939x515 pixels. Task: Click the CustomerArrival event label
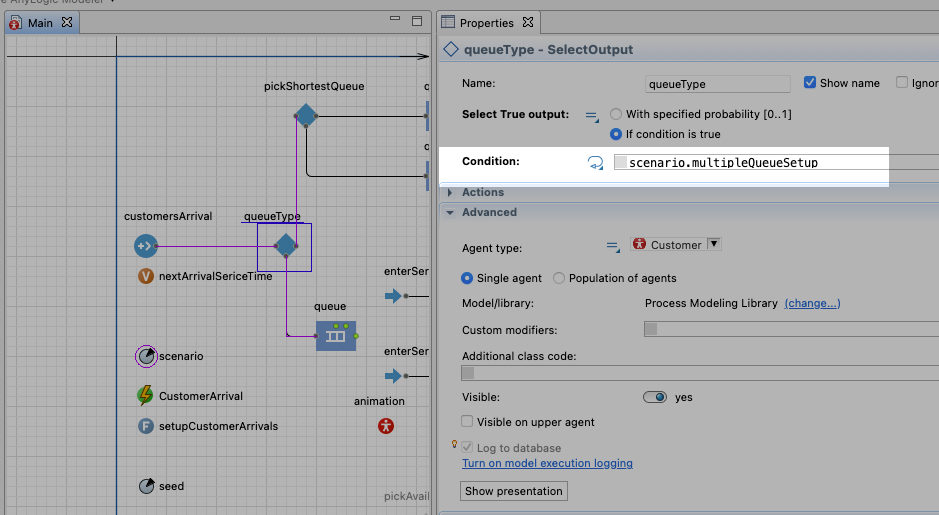[201, 396]
